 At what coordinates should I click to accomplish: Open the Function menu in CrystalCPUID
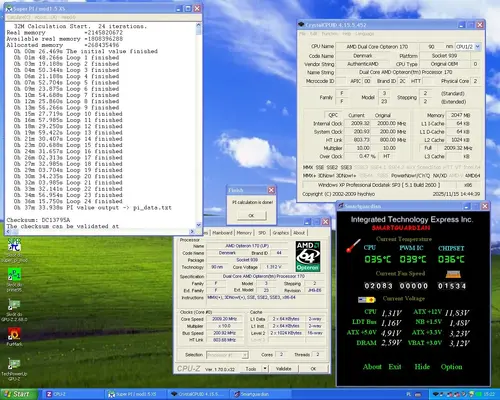(330, 34)
